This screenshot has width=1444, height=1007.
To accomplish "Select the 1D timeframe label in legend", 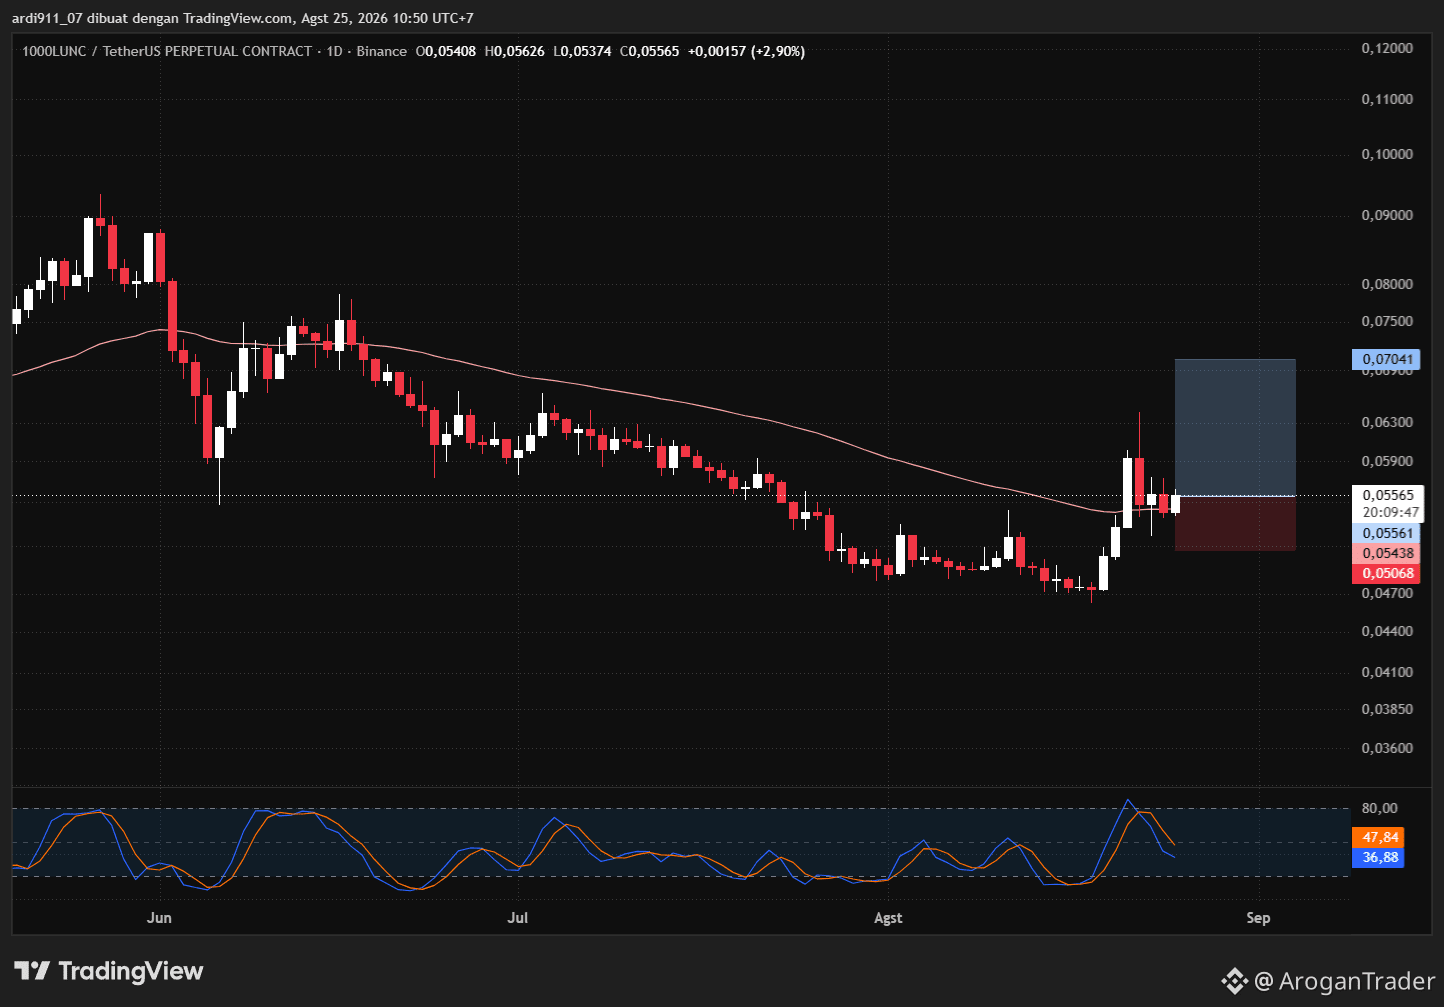I will 334,51.
